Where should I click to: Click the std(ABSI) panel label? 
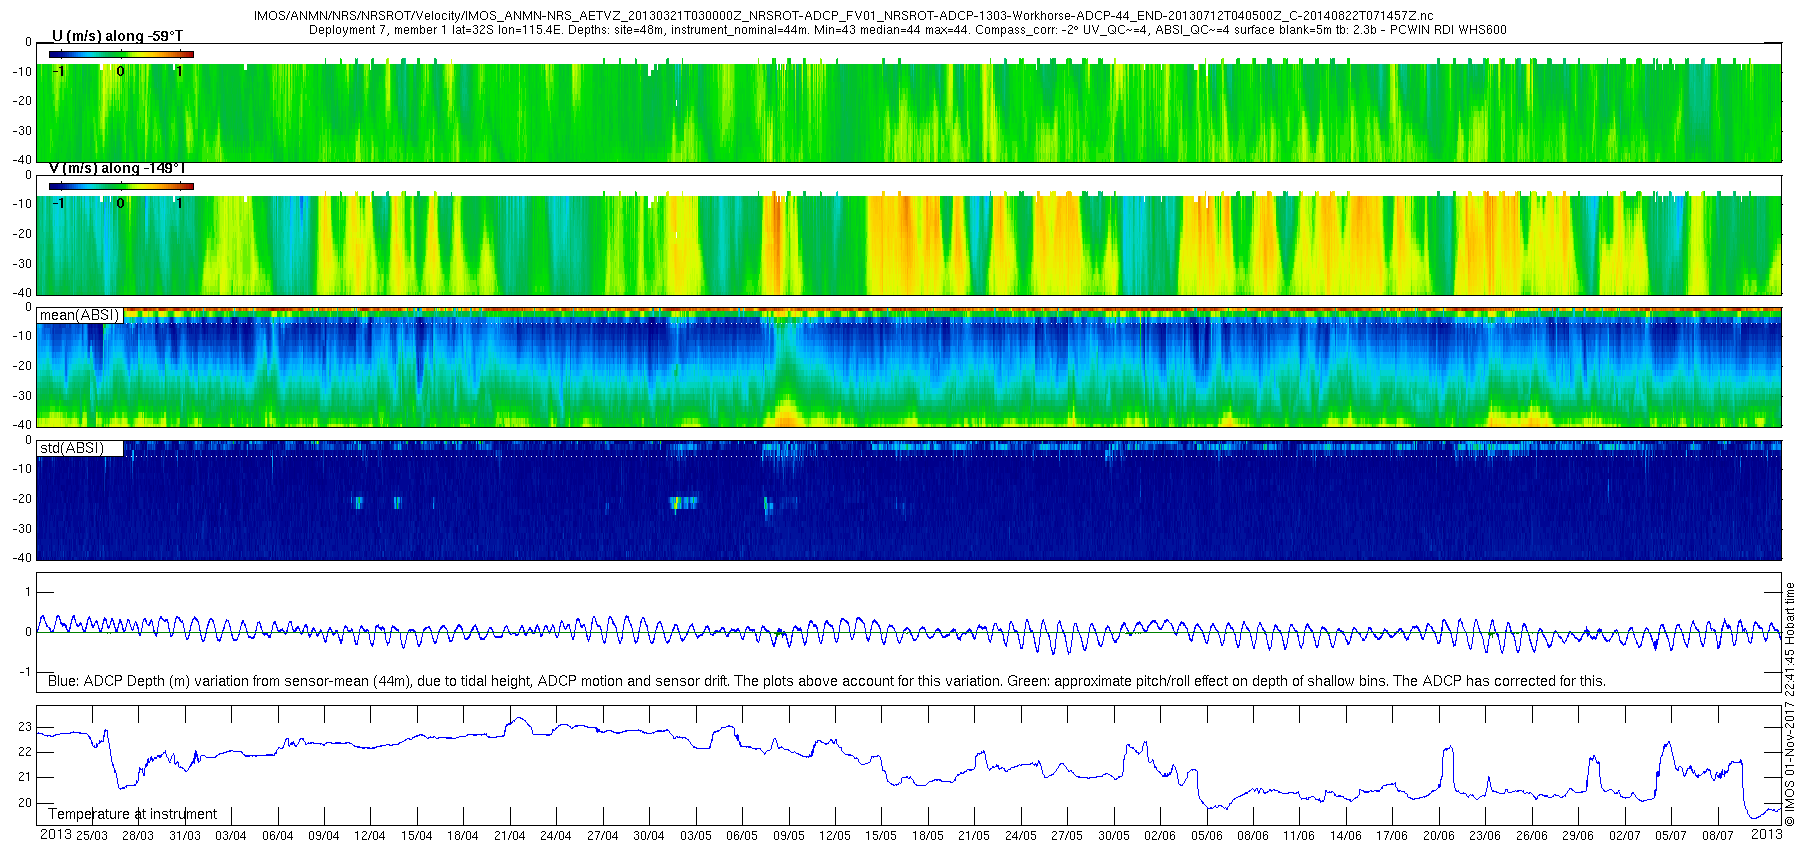click(72, 448)
